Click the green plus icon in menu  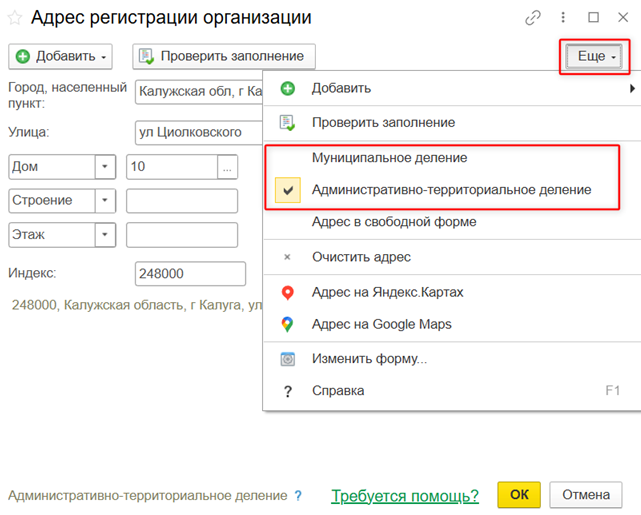[x=287, y=88]
